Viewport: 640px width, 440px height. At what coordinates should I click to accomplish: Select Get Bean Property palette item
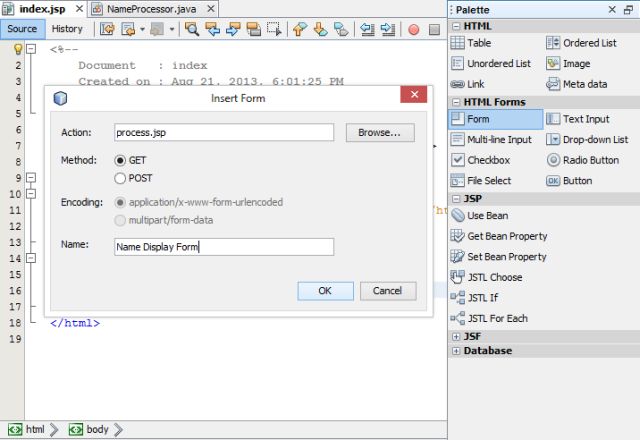click(x=499, y=236)
